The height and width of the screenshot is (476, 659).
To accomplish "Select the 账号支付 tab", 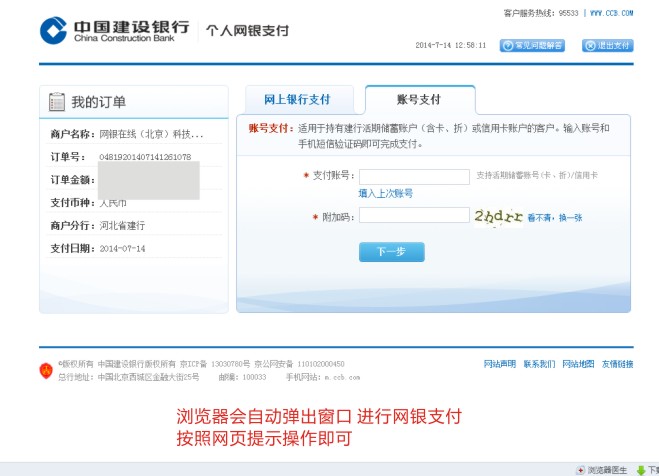I will 419,100.
